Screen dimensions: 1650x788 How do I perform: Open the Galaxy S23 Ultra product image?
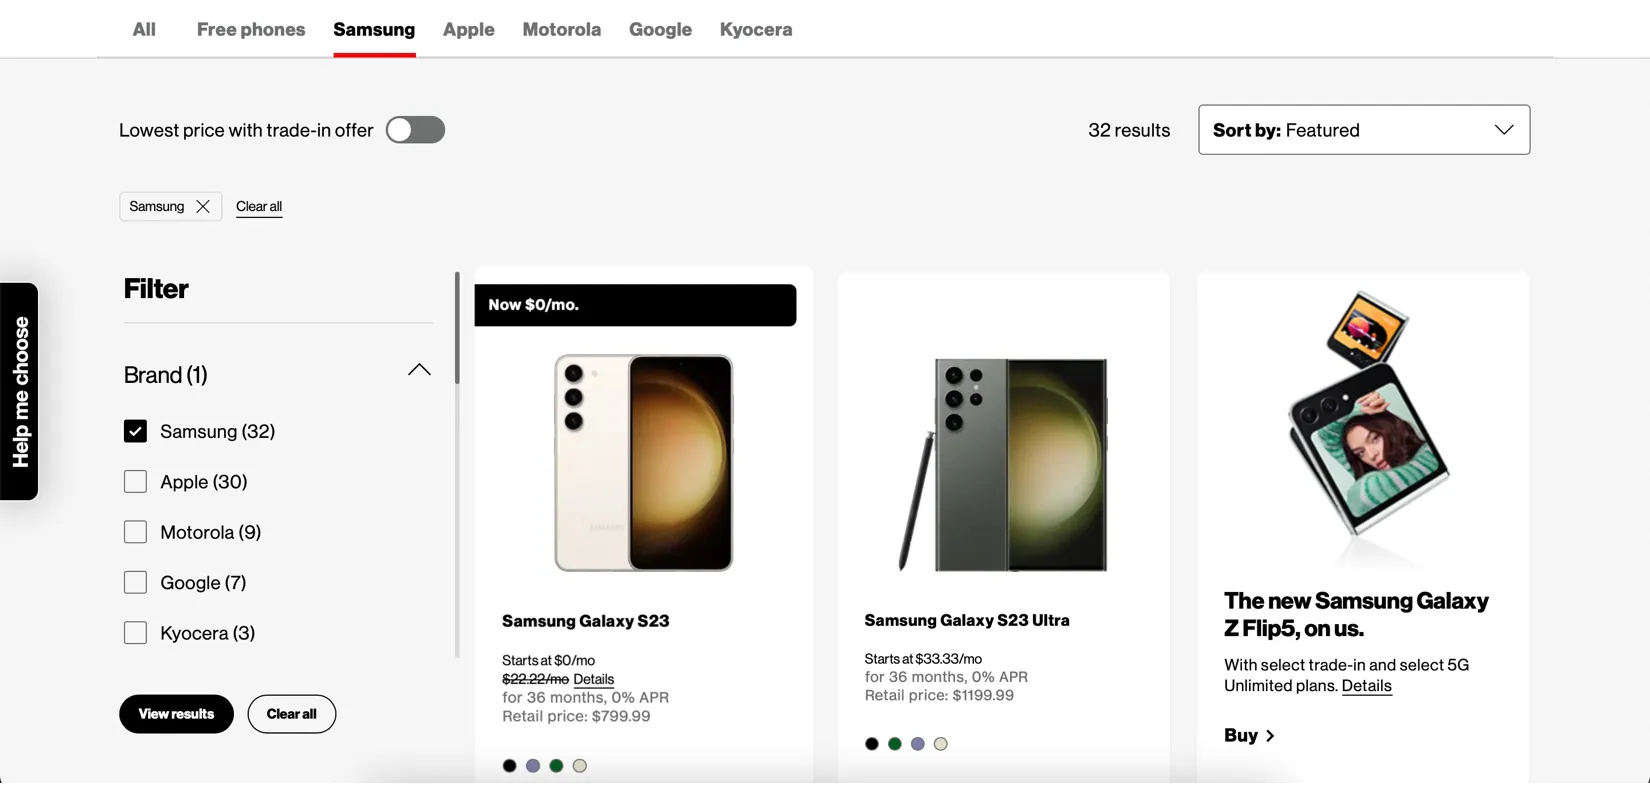[1003, 465]
